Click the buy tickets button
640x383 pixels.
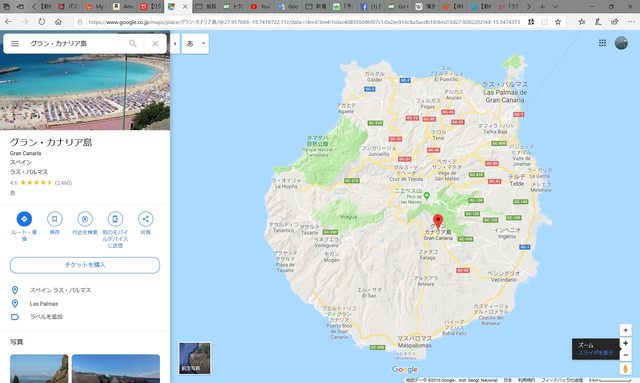coord(85,265)
